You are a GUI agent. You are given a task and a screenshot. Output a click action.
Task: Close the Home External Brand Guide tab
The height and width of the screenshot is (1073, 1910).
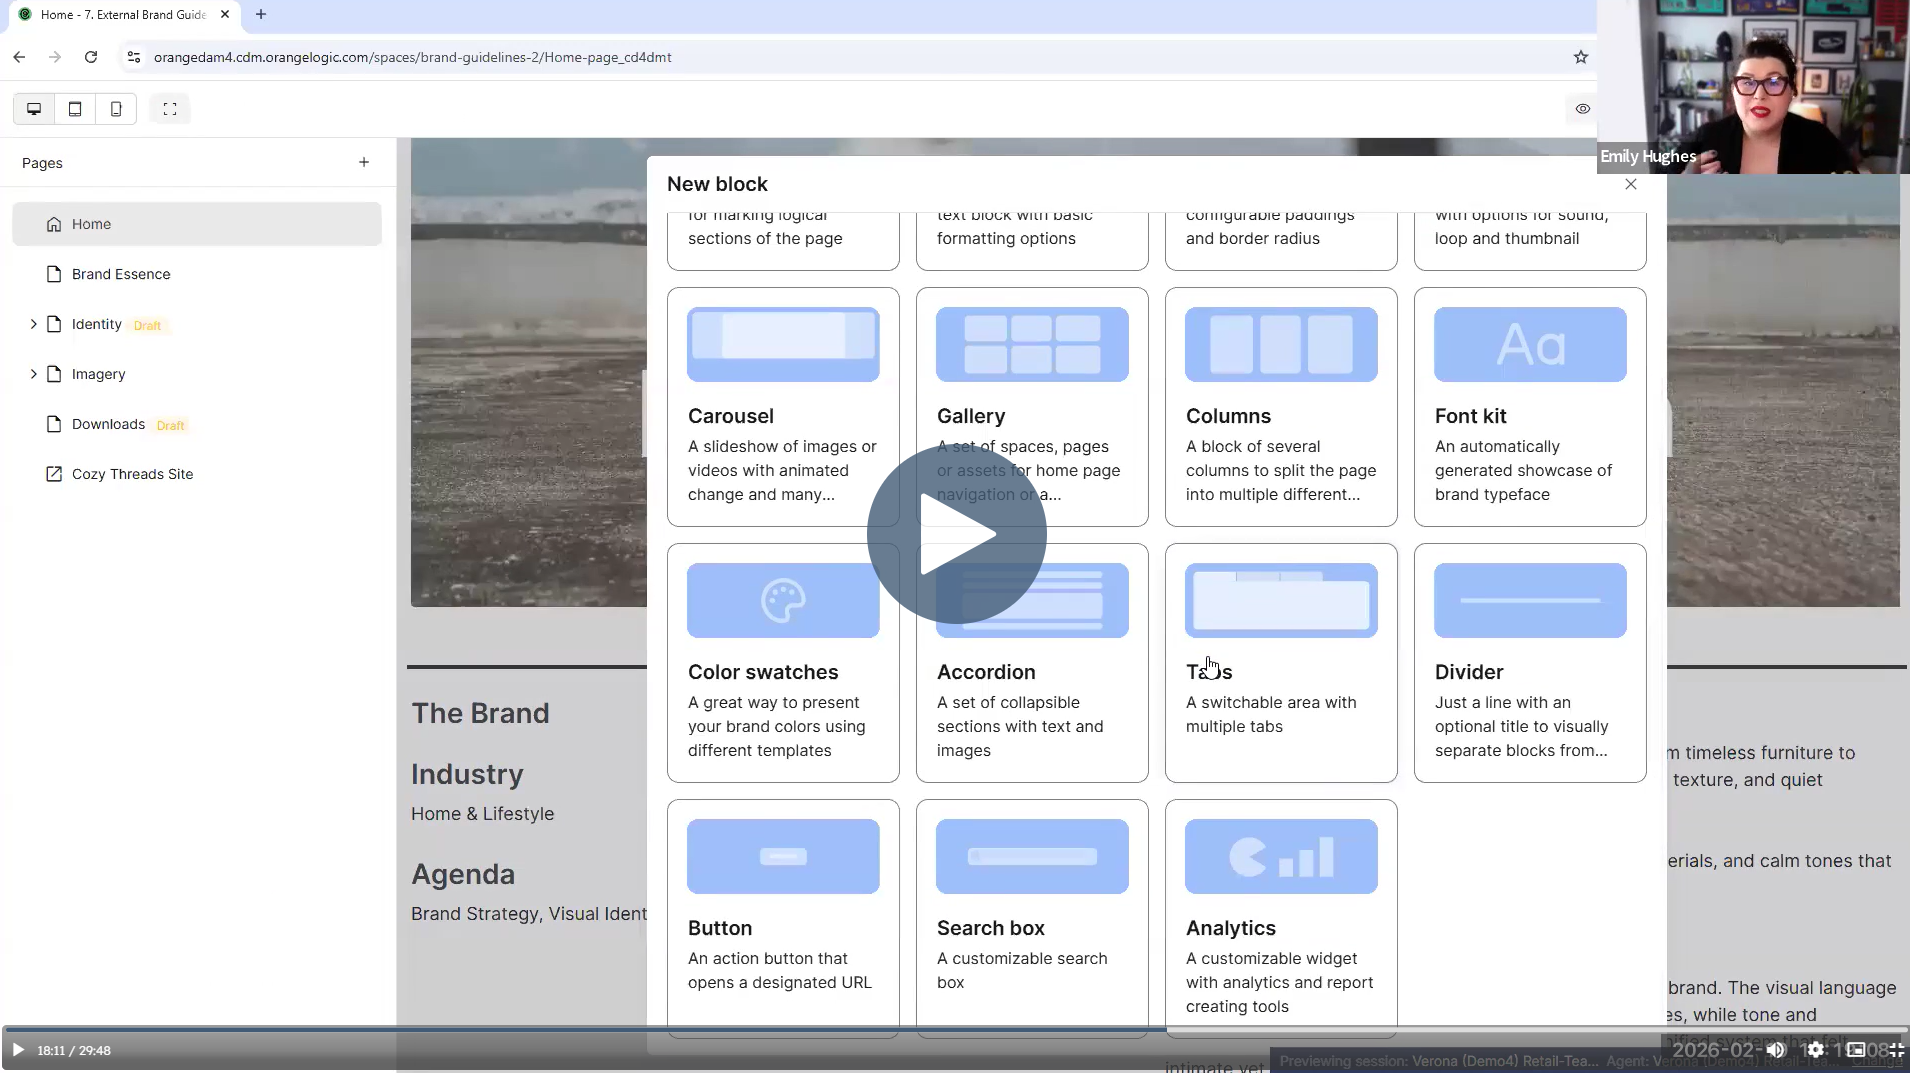click(225, 14)
